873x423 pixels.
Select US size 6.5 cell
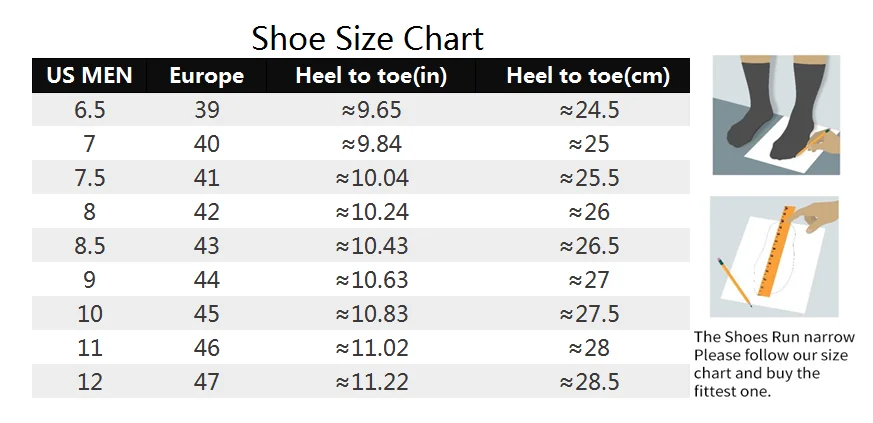coord(90,110)
